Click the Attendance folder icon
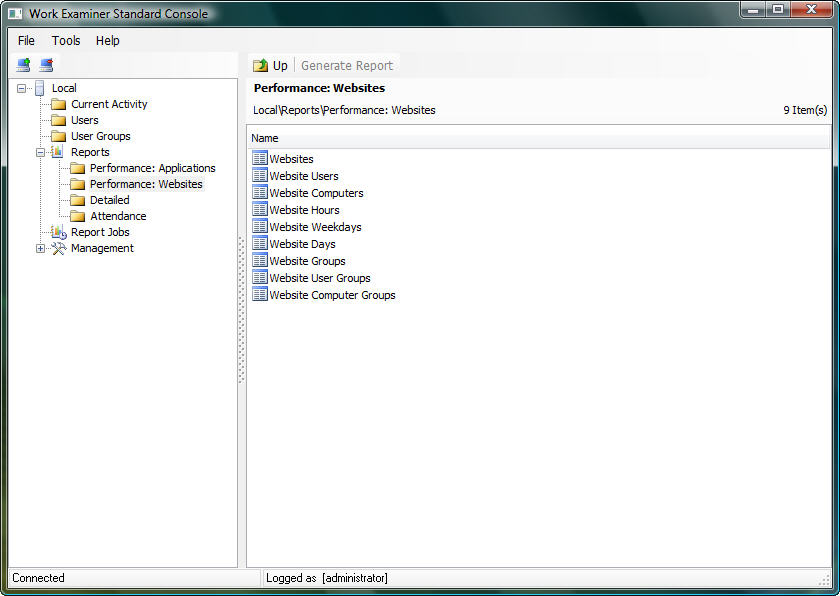The width and height of the screenshot is (840, 596). pos(78,216)
